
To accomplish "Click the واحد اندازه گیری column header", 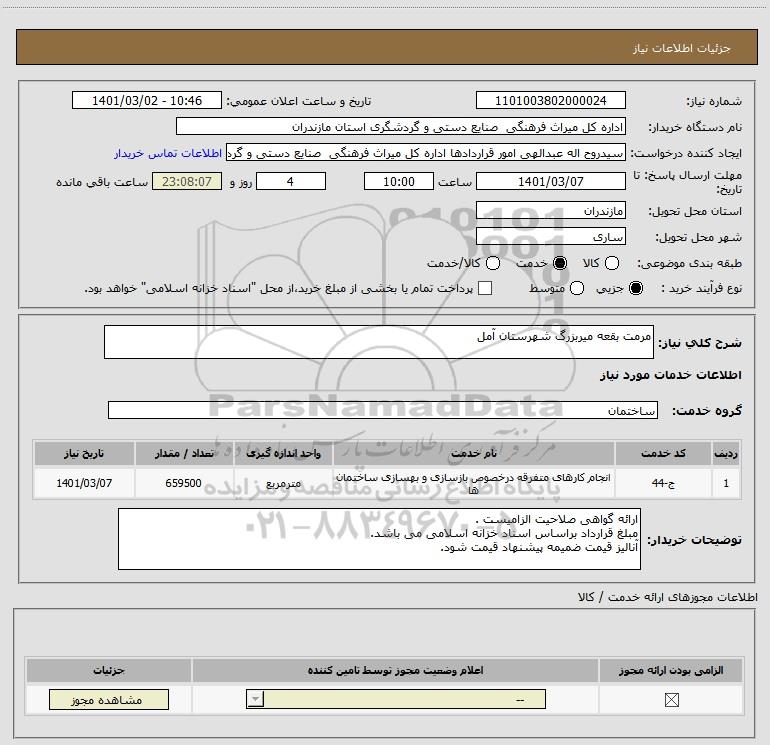I will (283, 453).
